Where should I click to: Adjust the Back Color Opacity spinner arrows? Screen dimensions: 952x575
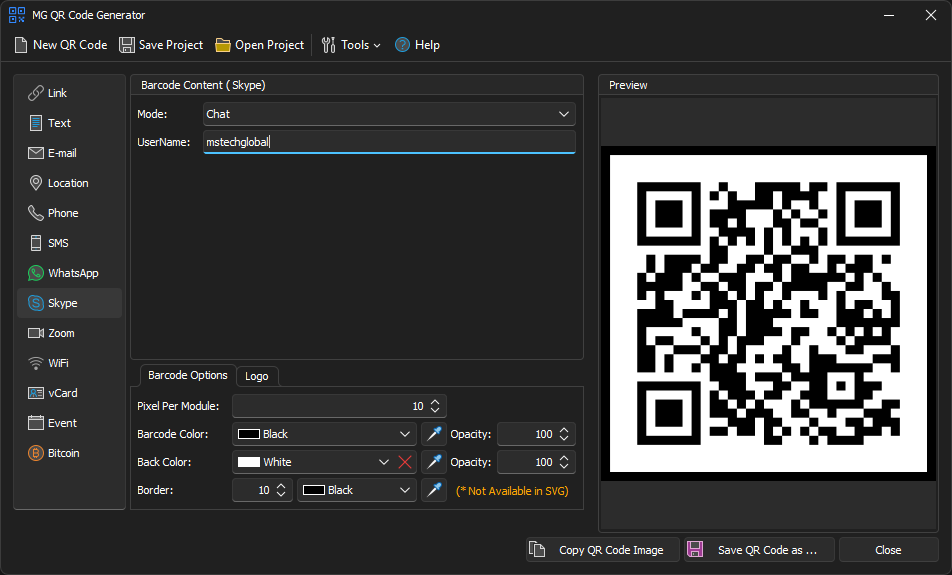tap(564, 462)
